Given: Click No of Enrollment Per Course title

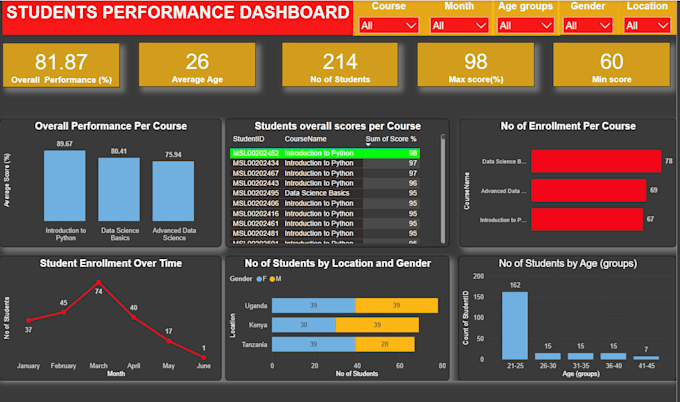Looking at the screenshot, I should pyautogui.click(x=568, y=126).
